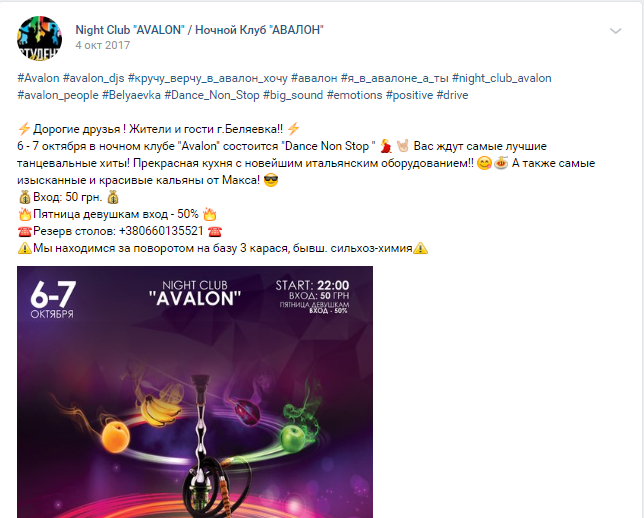Open the #авалон hashtag
Viewport: 644px width, 518px height.
click(x=314, y=78)
